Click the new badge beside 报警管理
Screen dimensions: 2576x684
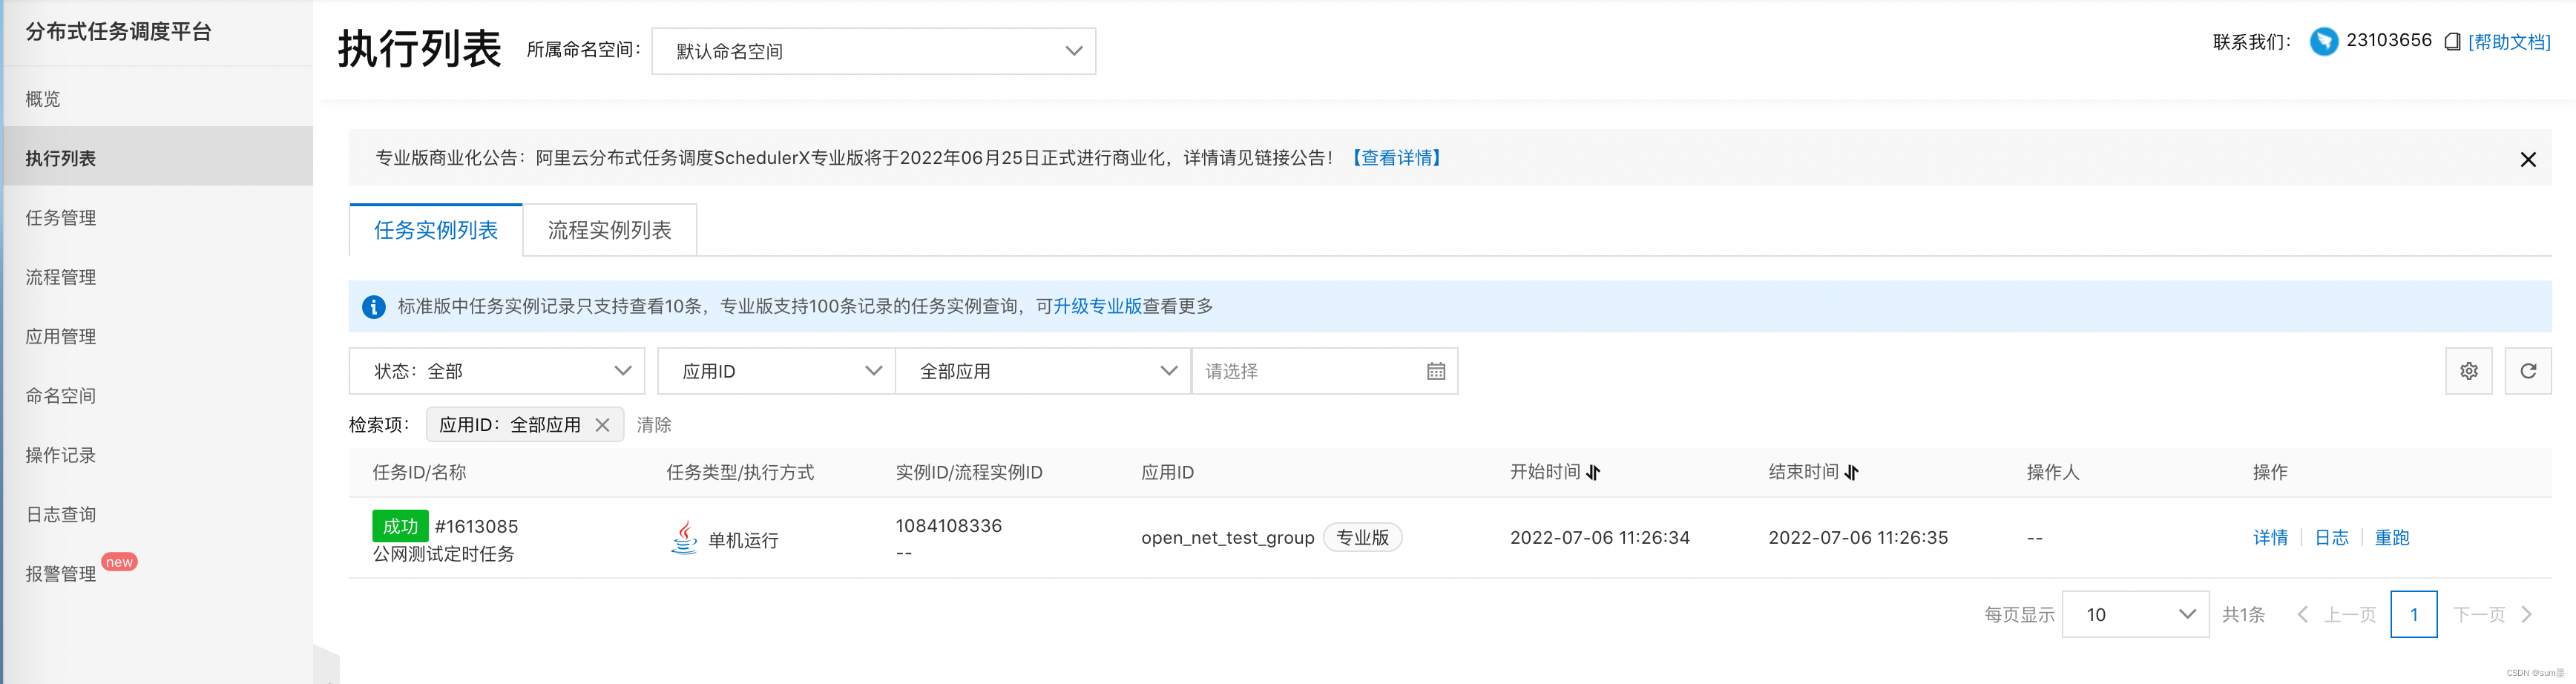click(119, 562)
